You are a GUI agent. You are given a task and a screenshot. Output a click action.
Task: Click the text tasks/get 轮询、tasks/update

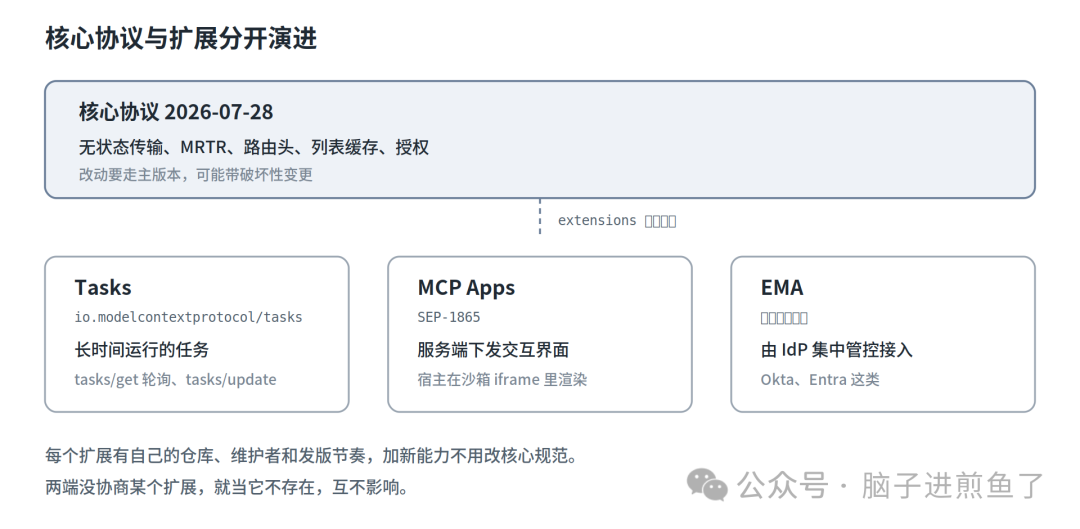(175, 380)
